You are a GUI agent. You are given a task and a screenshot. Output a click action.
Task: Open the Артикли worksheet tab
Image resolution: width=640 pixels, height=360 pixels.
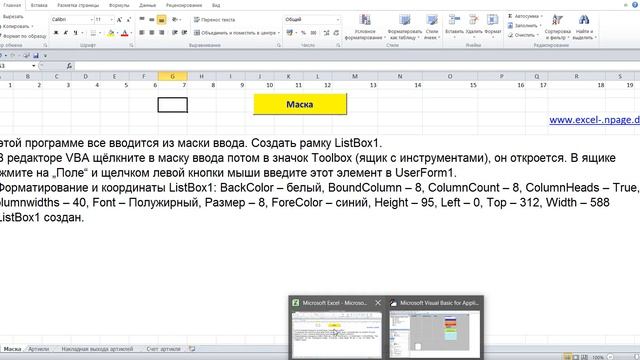[x=38, y=349]
